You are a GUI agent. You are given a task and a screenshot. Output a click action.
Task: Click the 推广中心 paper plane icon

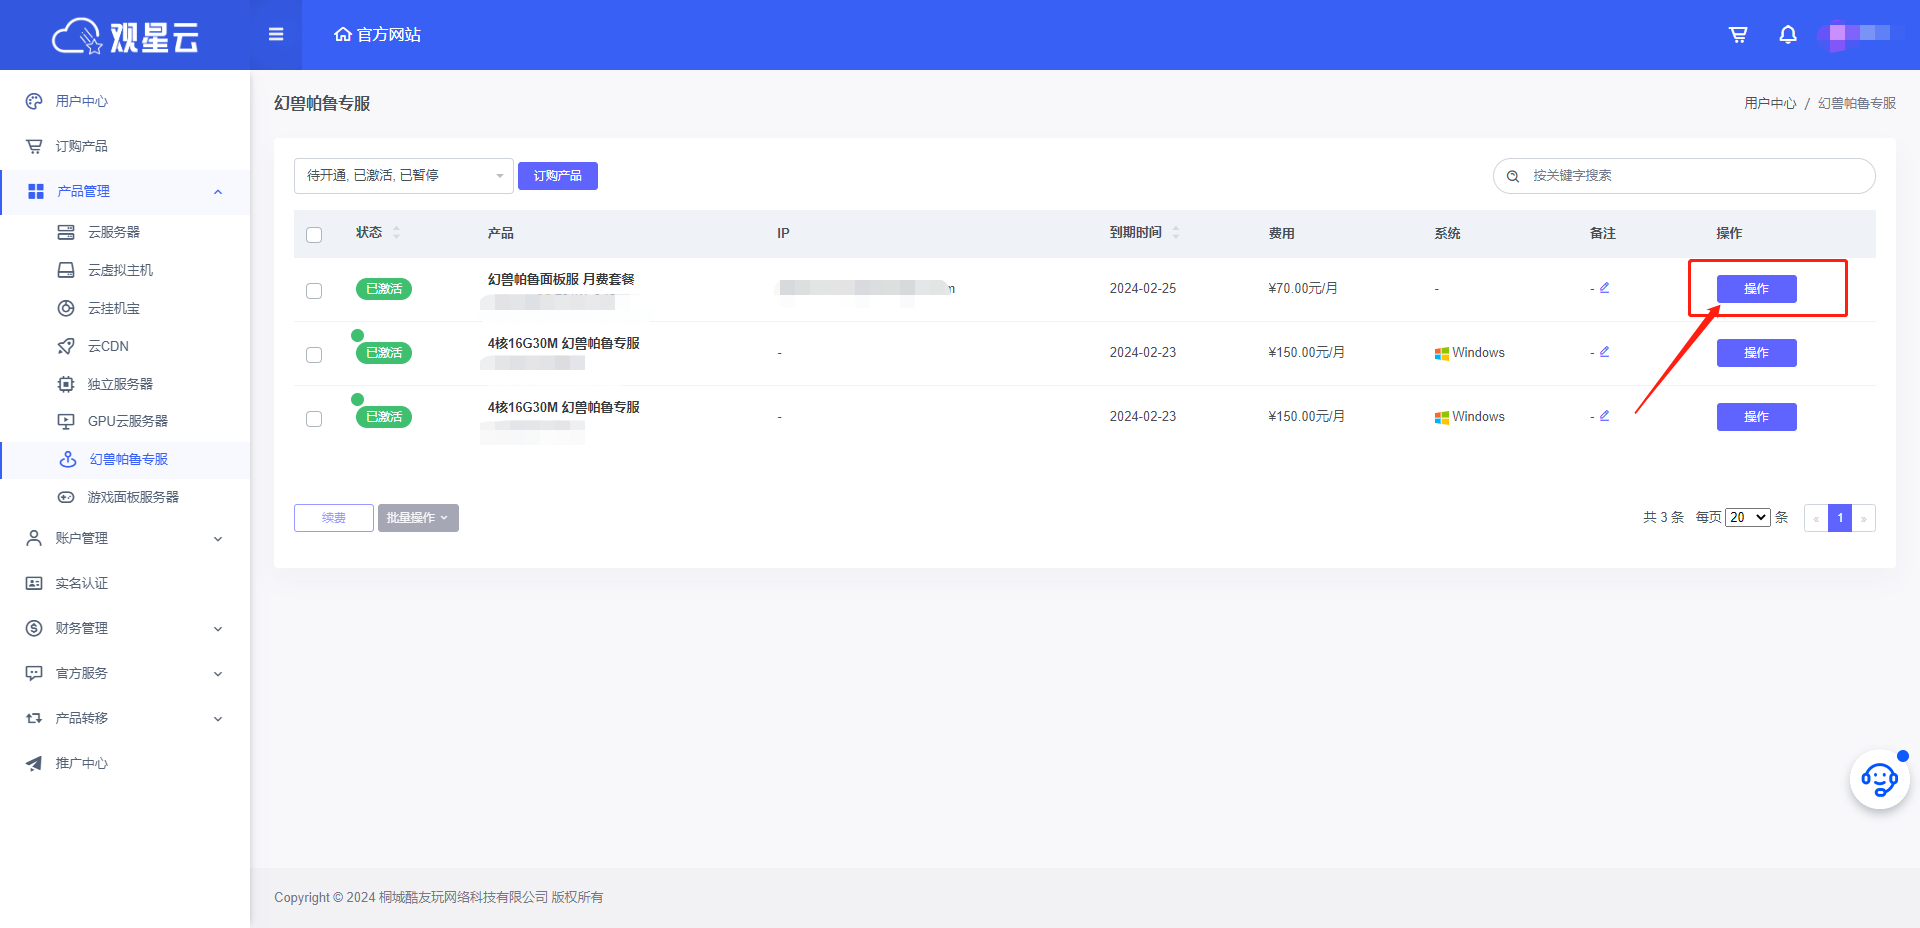pyautogui.click(x=34, y=763)
